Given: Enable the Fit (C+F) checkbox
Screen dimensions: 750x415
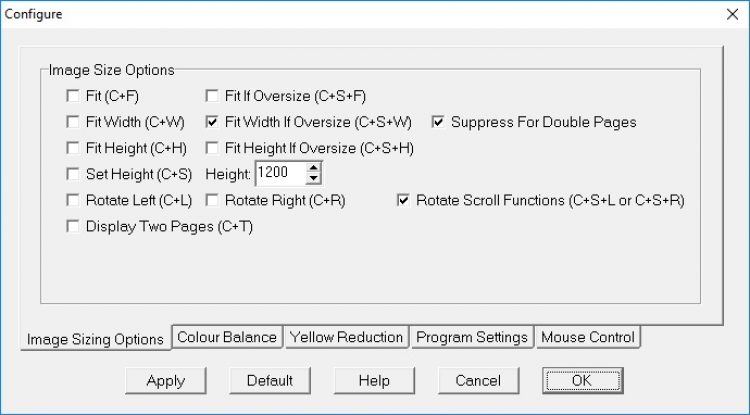Looking at the screenshot, I should point(72,97).
